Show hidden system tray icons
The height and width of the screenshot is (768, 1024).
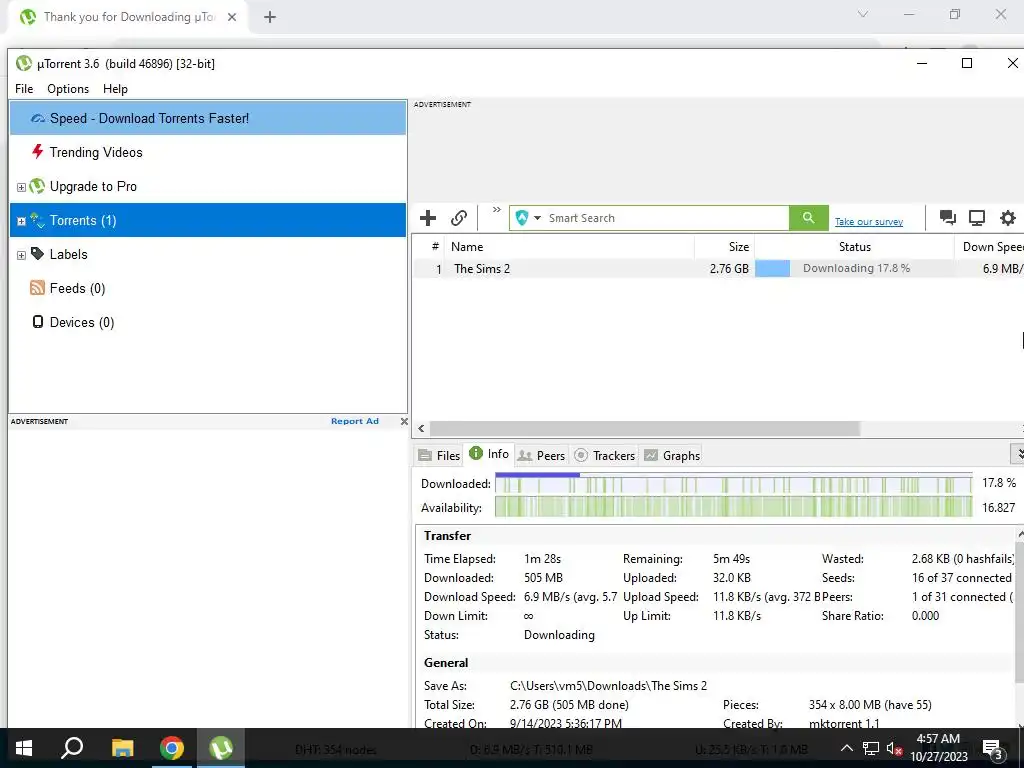846,748
